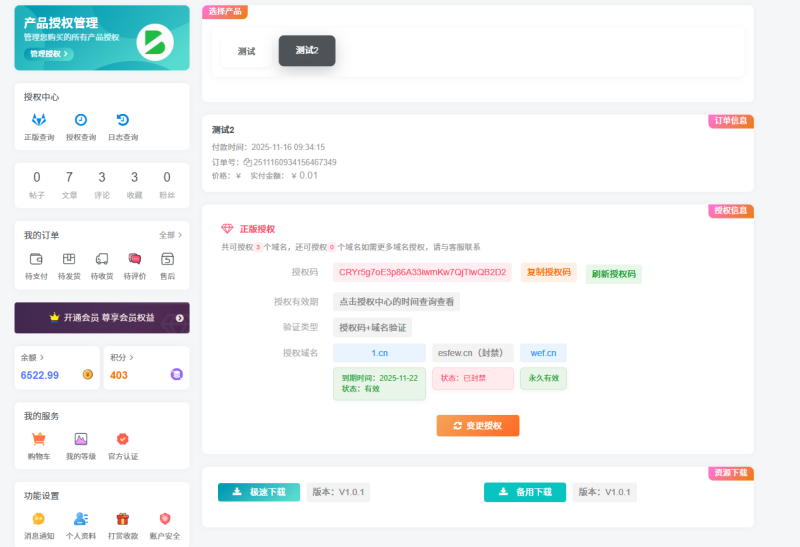The width and height of the screenshot is (800, 547).
Task: Click the green product logo in banner
Action: coord(155,42)
